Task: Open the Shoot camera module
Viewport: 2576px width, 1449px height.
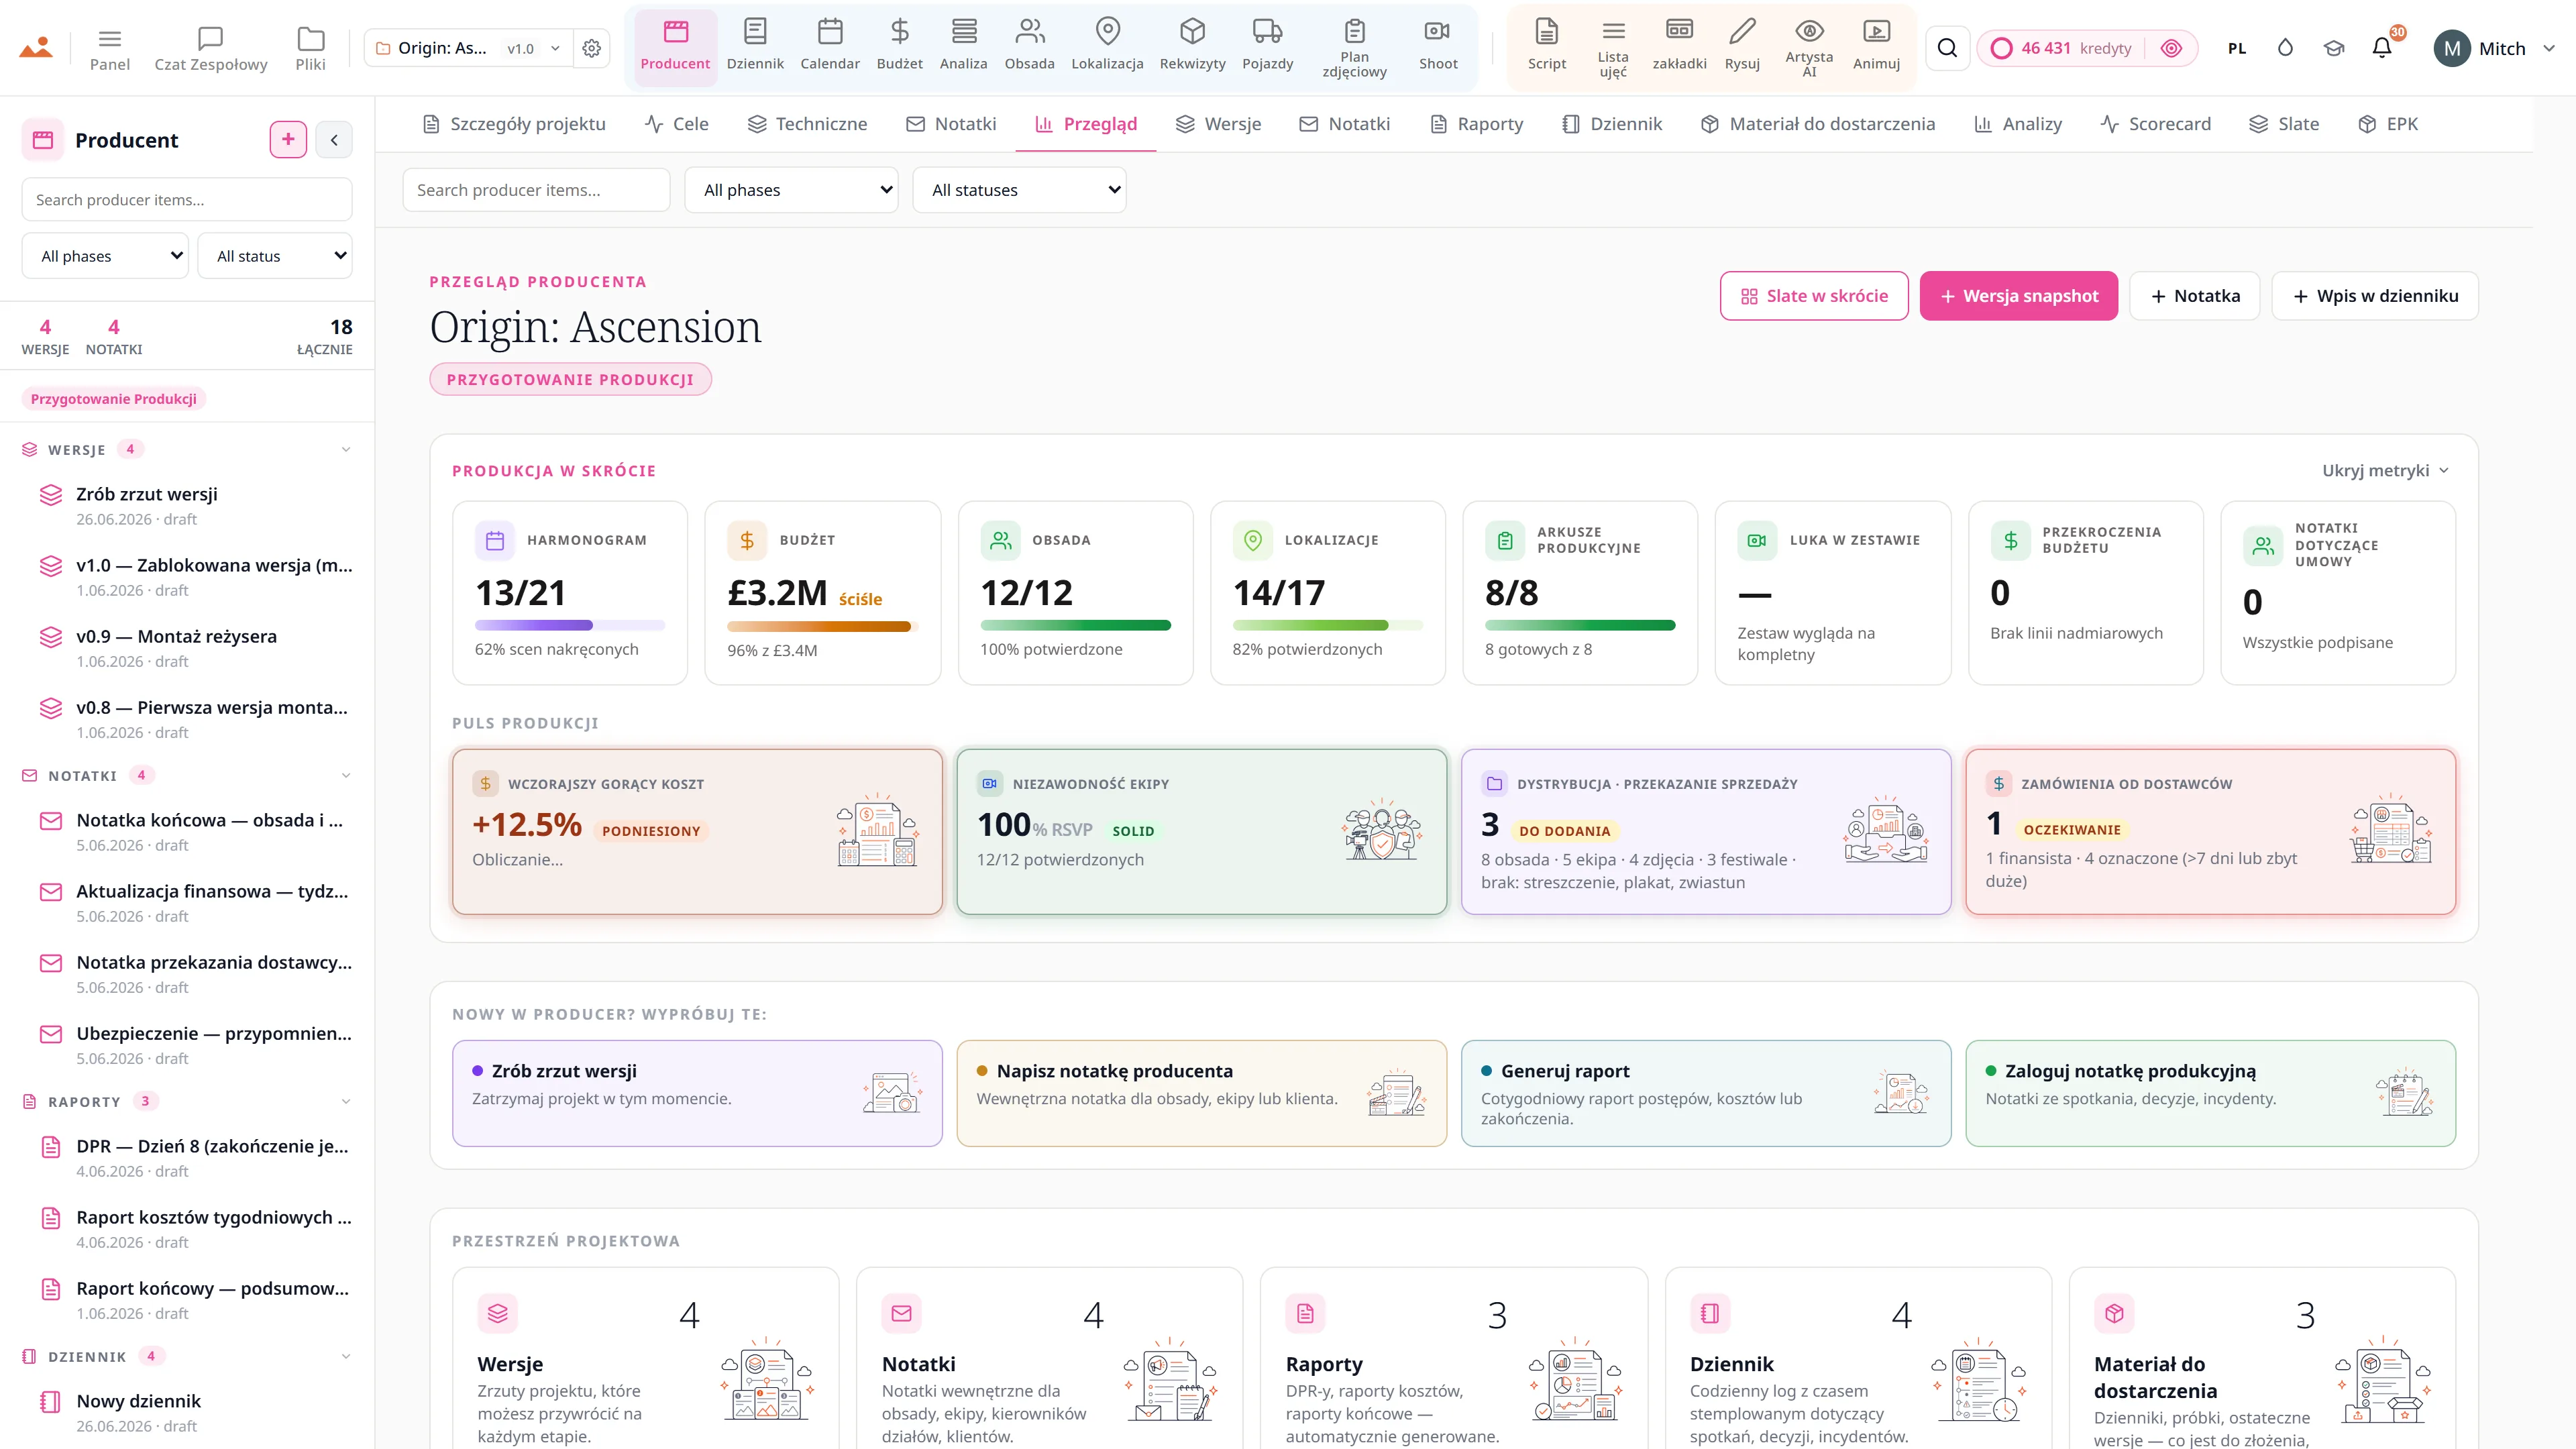Action: [1438, 46]
